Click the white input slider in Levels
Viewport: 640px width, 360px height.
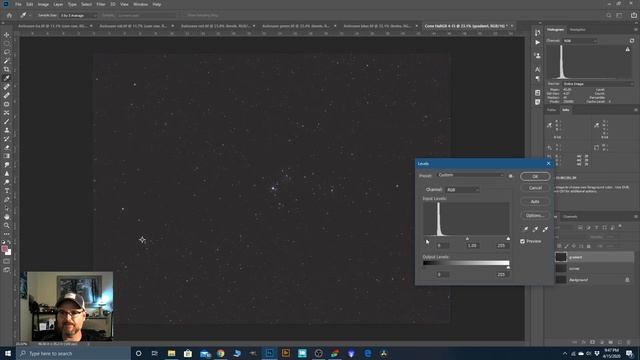click(x=508, y=238)
